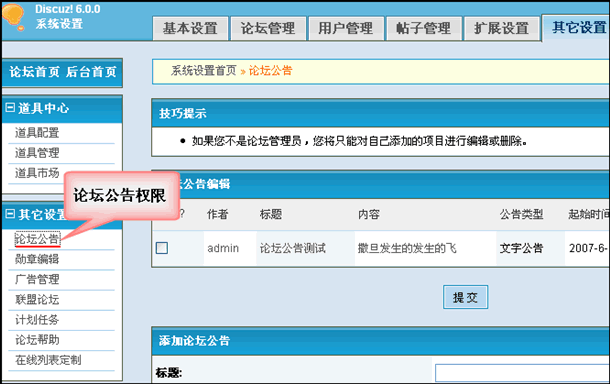Go to 论坛首页 link
The image size is (610, 384).
(x=35, y=72)
